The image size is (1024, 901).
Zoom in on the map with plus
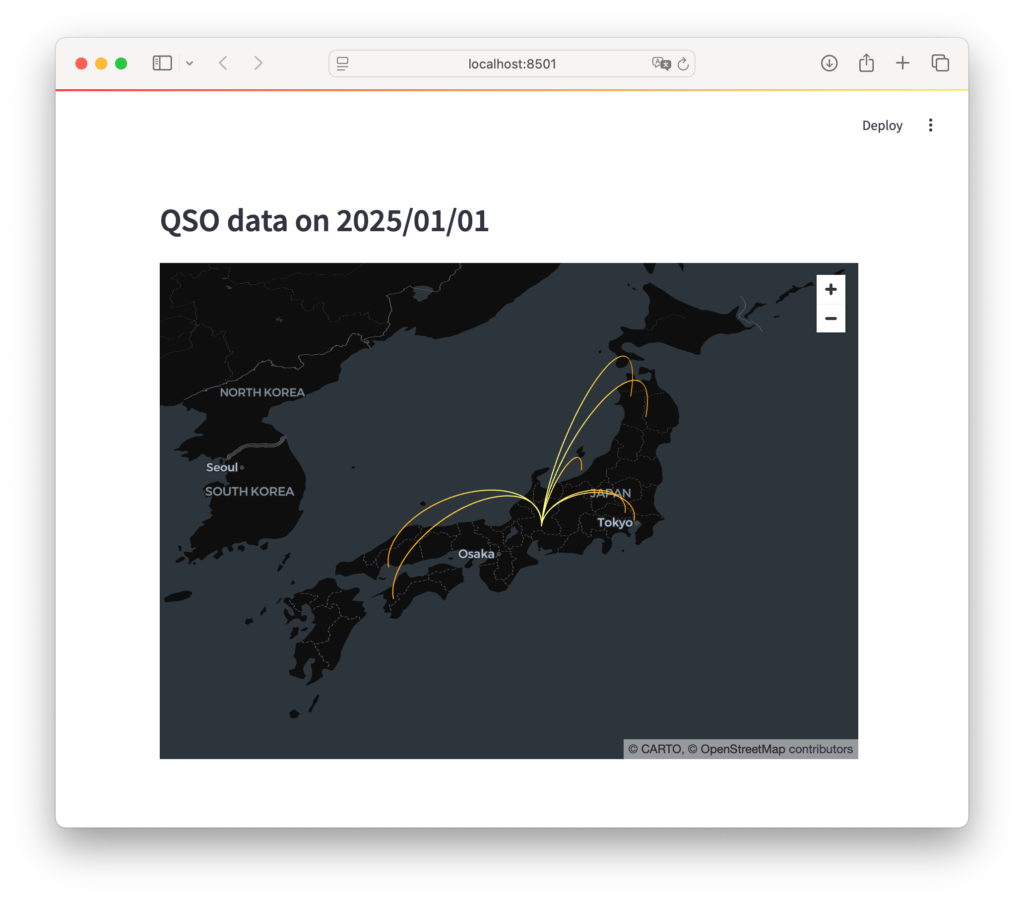pyautogui.click(x=830, y=290)
